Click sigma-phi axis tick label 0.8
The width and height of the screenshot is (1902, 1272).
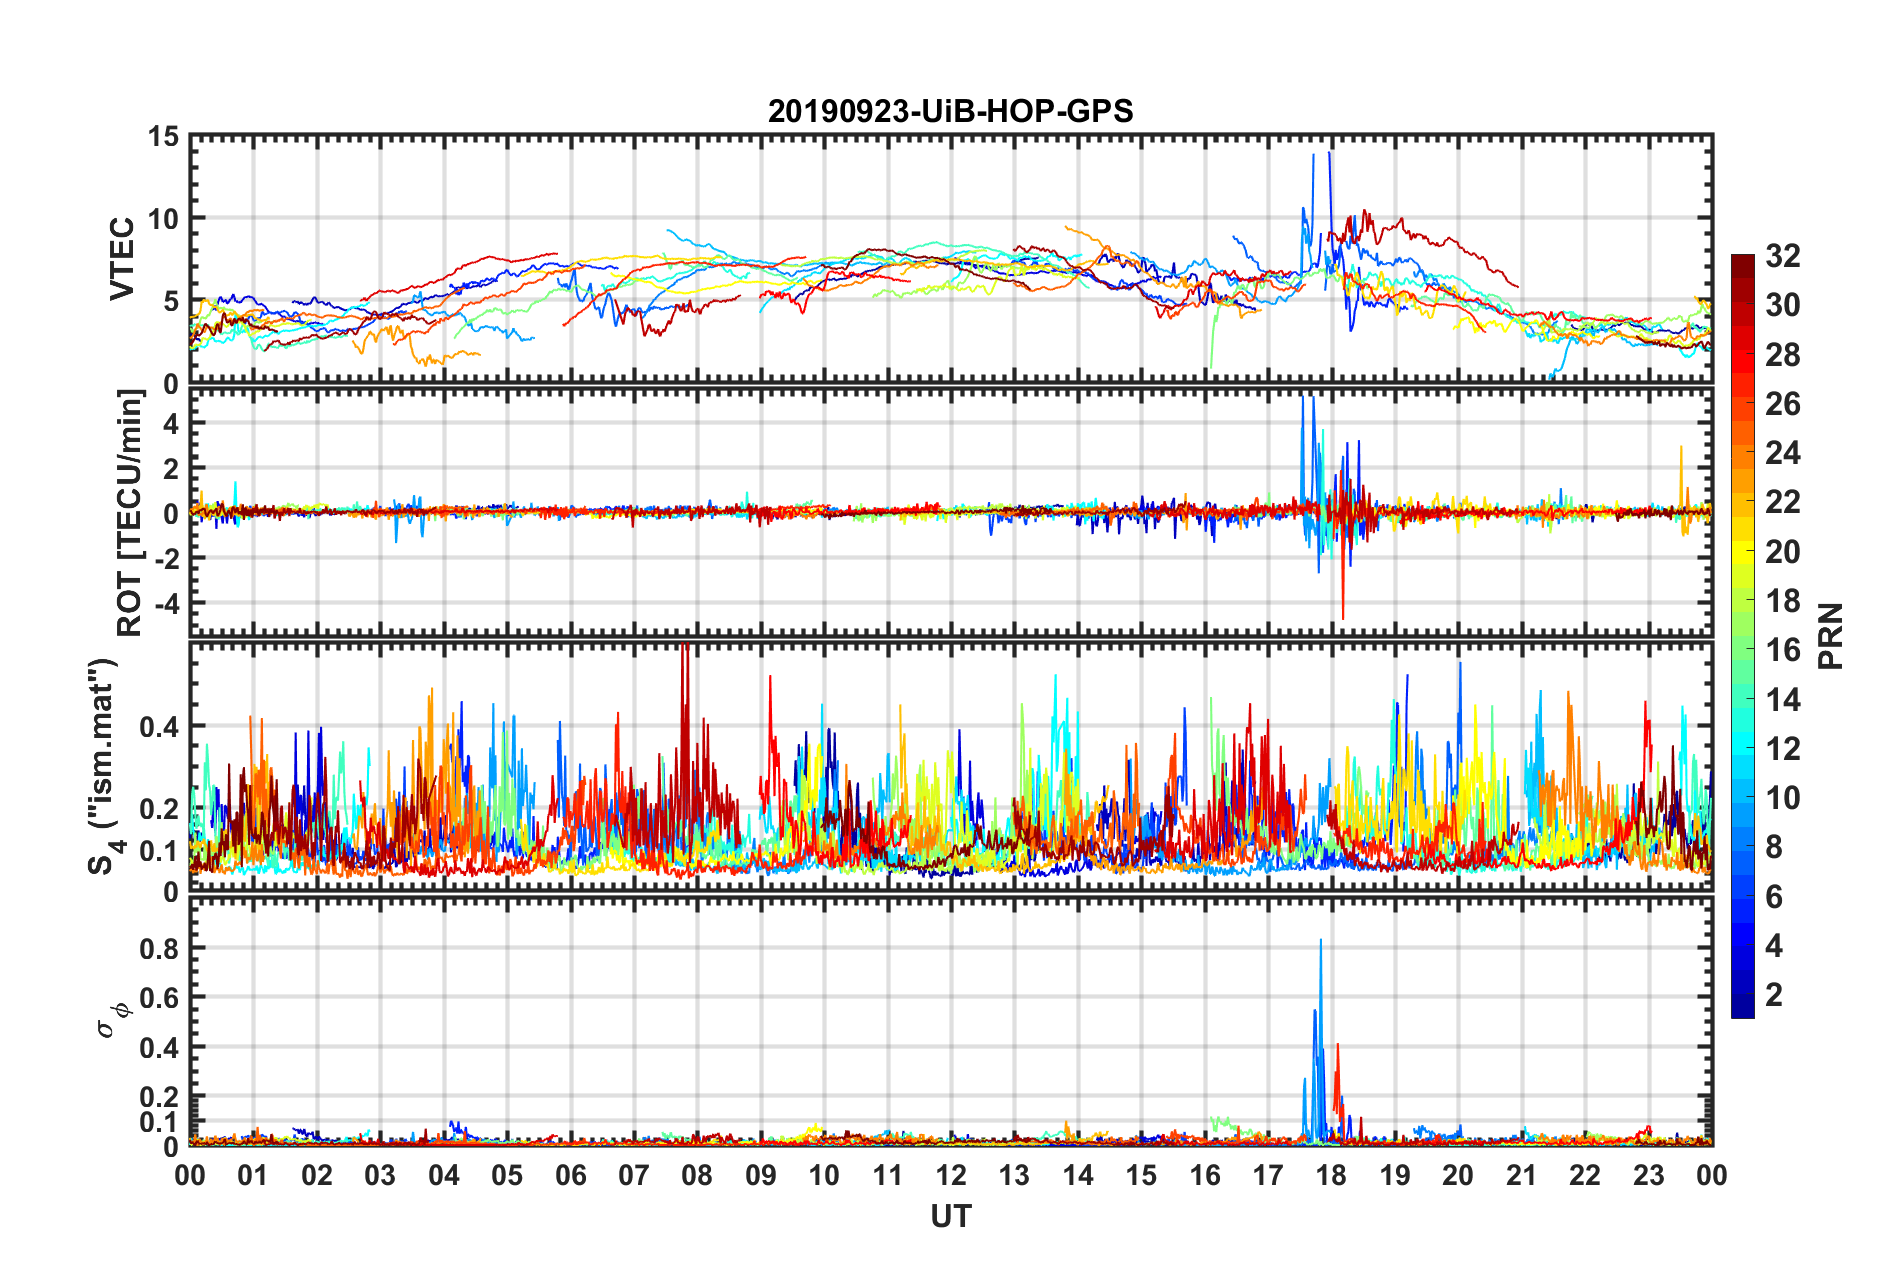click(x=160, y=948)
